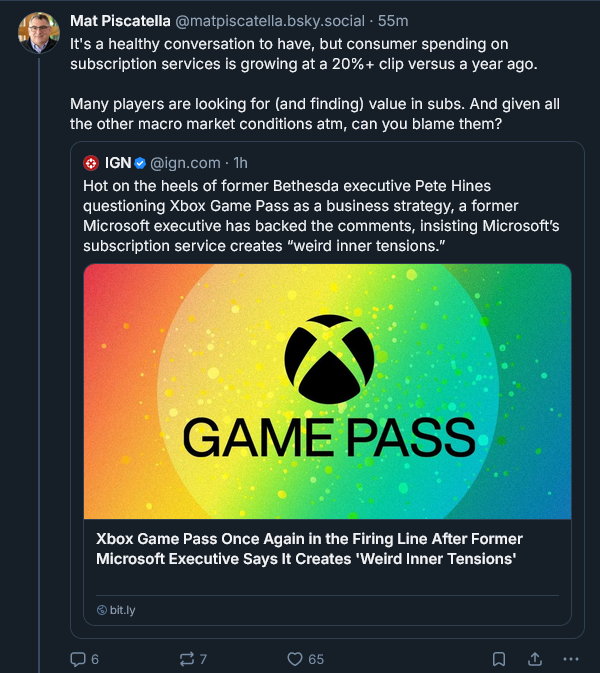
Task: Open the Xbox Game Pass article image
Action: pyautogui.click(x=327, y=391)
